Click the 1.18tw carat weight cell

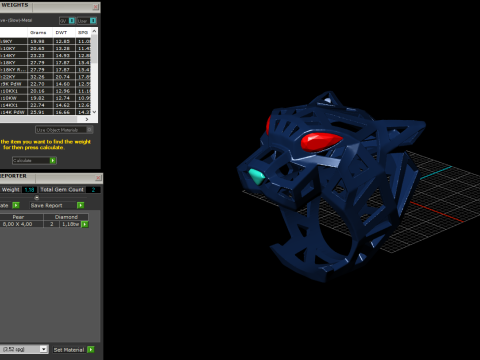tap(71, 224)
